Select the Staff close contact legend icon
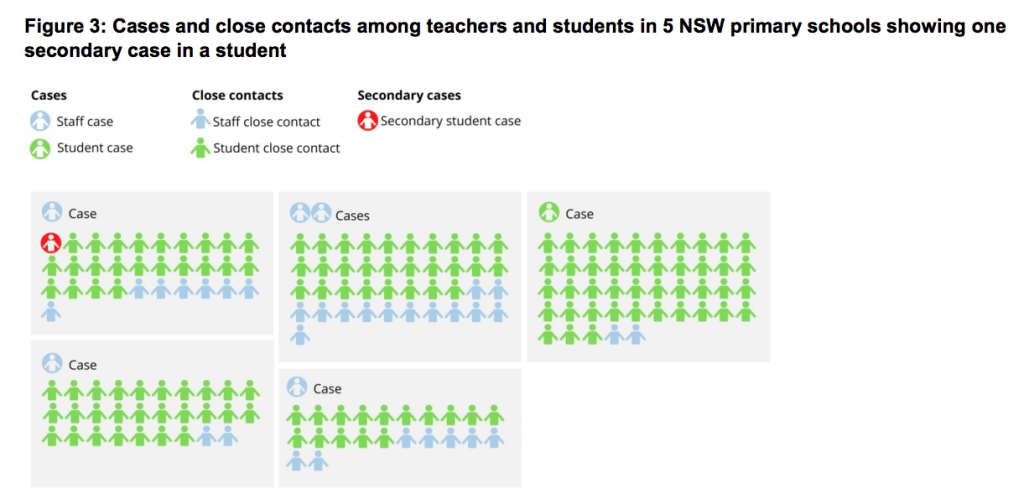1024x504 pixels. (200, 122)
